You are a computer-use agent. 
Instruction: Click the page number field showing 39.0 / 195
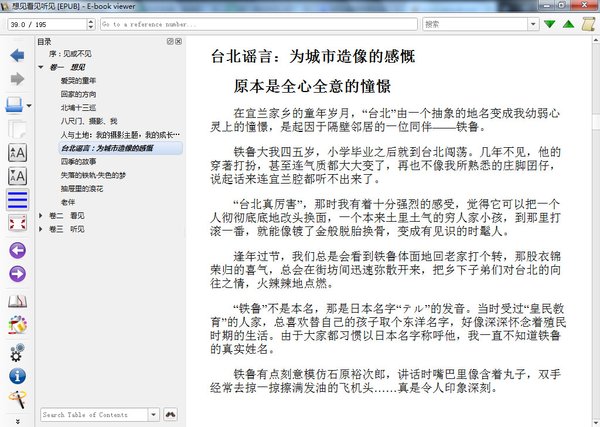[47, 24]
